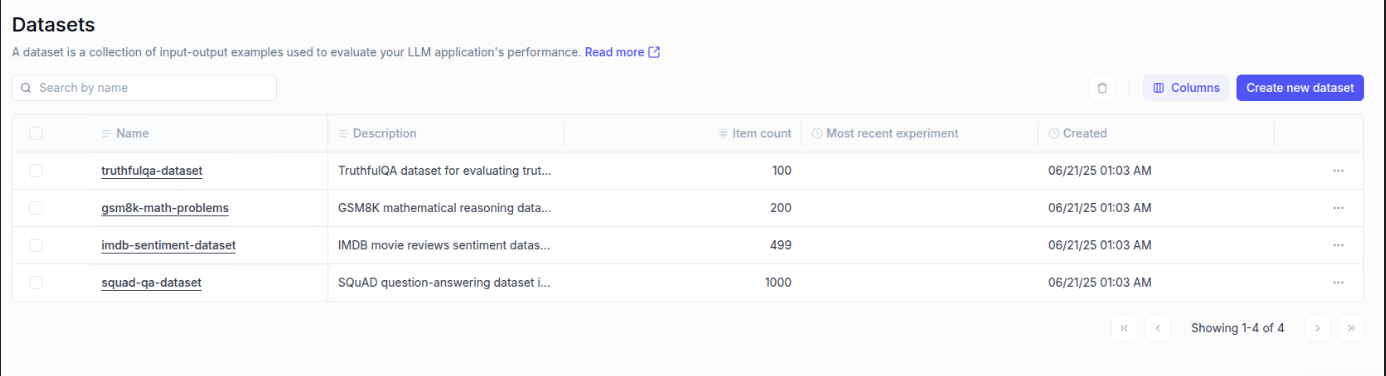Open actions menu for gsm8k-math-problems row
This screenshot has width=1386, height=376.
click(x=1338, y=208)
